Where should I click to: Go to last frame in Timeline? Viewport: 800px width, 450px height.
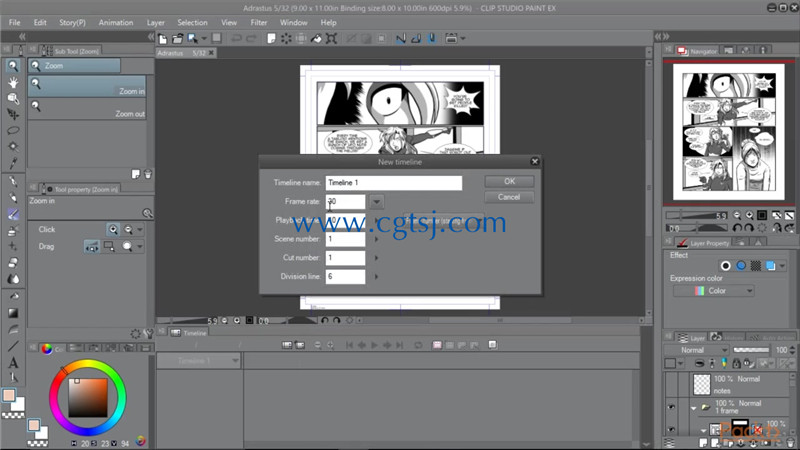pos(399,345)
